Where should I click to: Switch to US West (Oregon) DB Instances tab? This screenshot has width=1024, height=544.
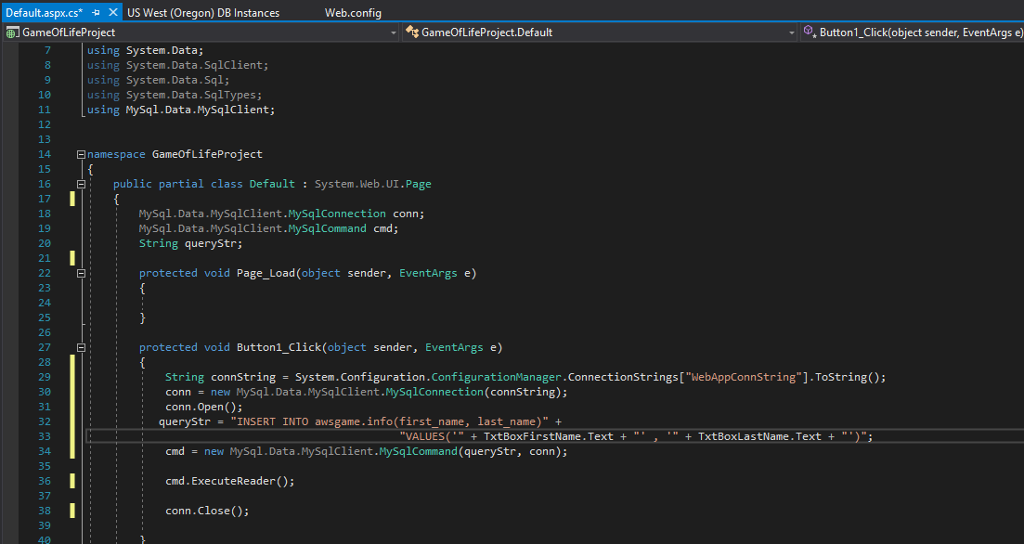pyautogui.click(x=204, y=13)
